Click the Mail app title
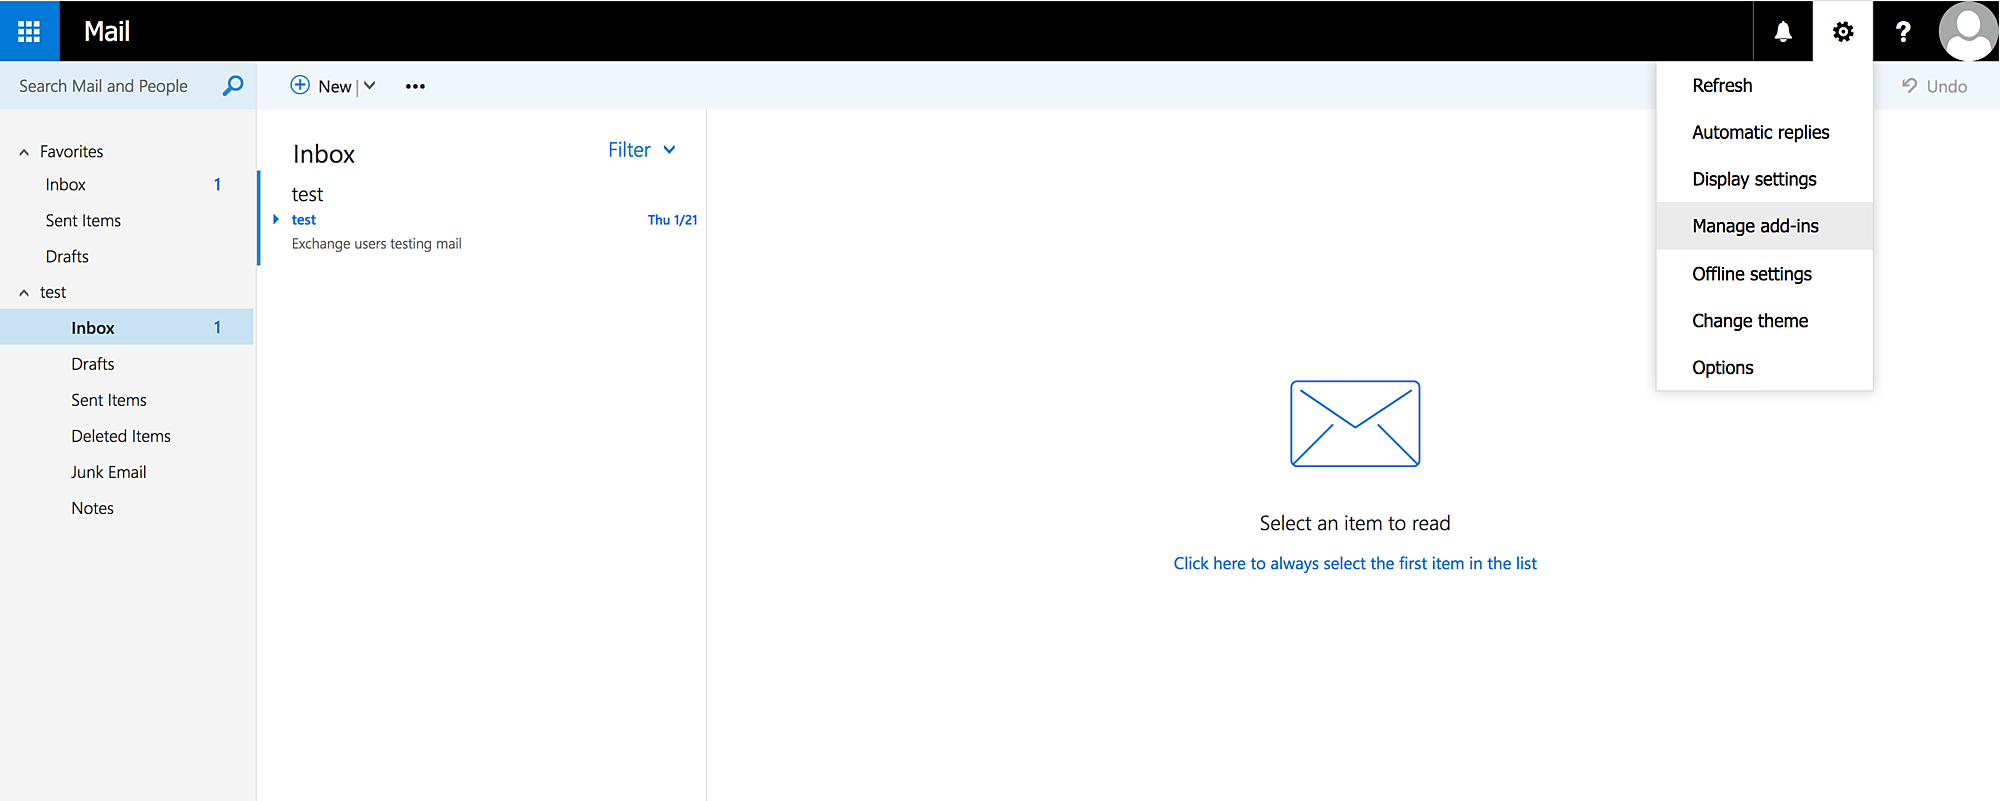 [x=107, y=32]
